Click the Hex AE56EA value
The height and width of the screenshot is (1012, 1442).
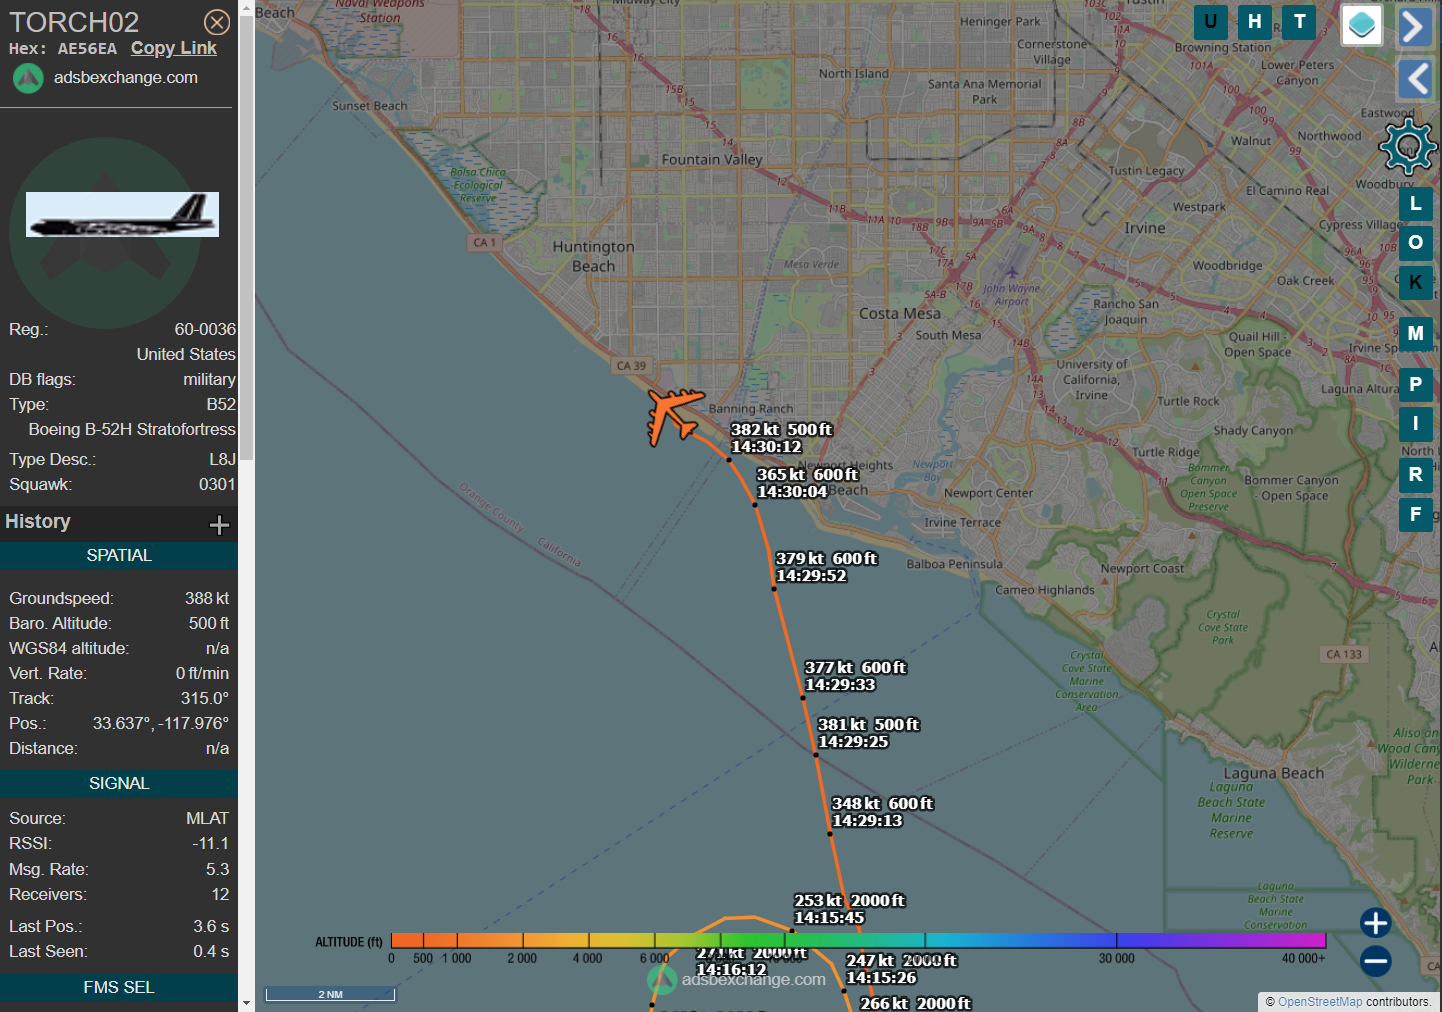pos(87,49)
